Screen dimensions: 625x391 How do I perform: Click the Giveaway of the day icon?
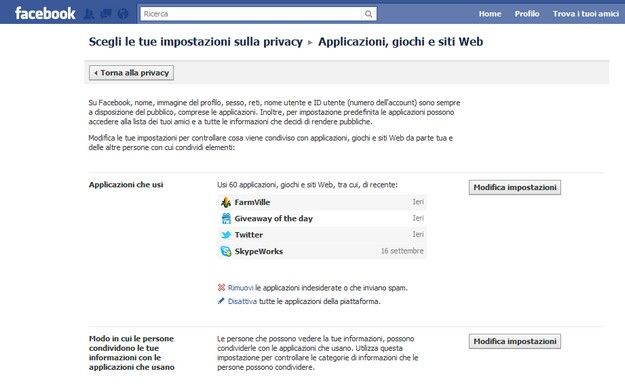[226, 218]
